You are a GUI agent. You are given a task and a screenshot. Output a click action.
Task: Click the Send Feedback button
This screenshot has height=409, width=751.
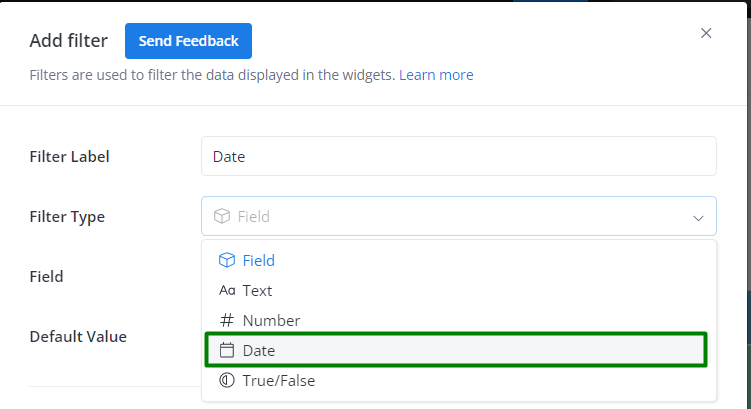pos(188,41)
